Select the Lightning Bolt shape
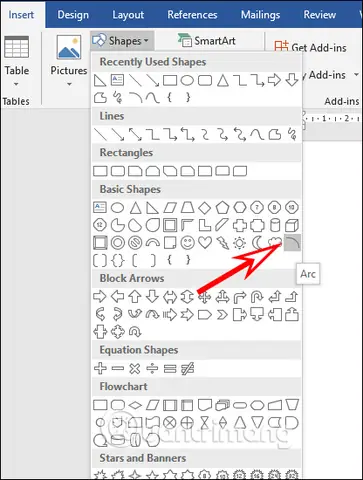Viewport: 363px width, 480px height. 222,243
